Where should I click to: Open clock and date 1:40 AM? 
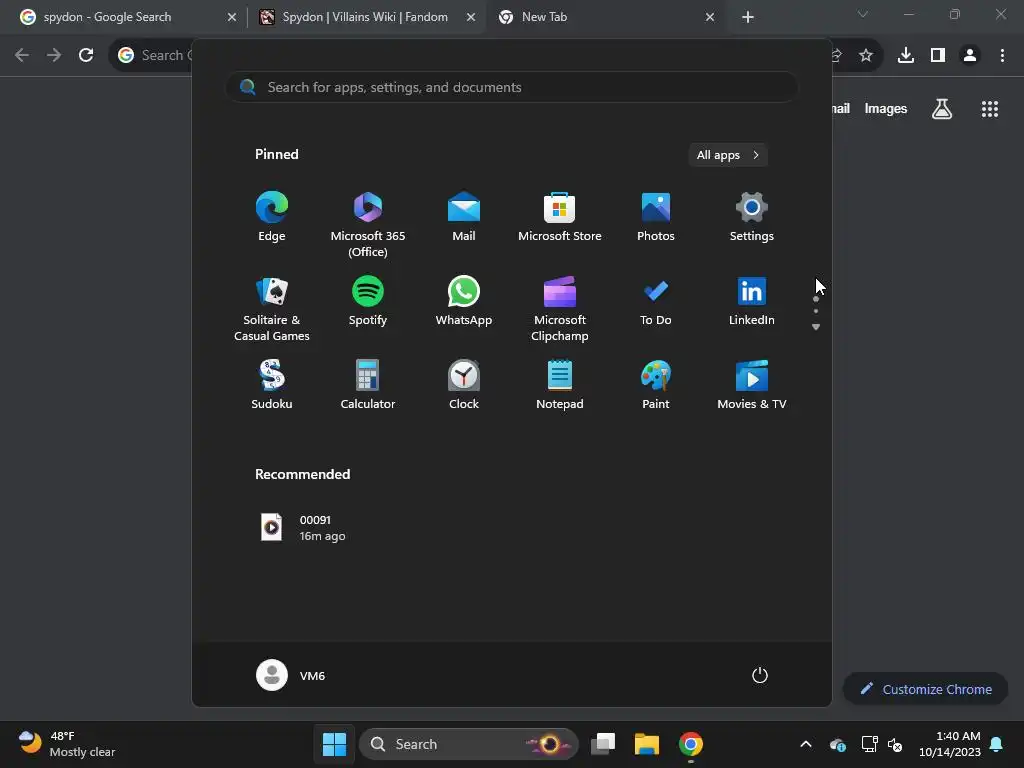[950, 744]
